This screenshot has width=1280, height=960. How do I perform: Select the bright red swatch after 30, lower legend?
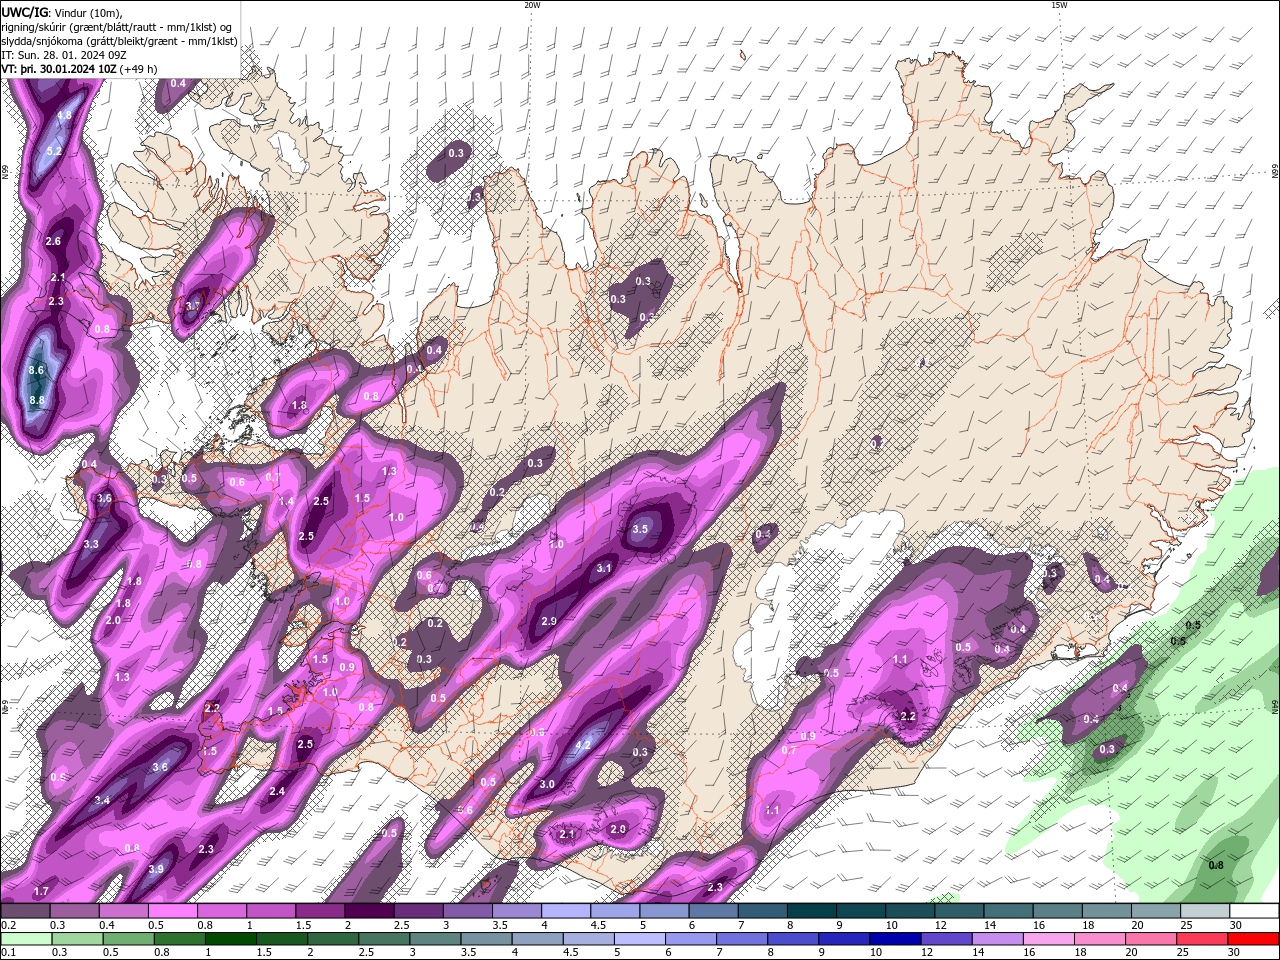[x=1253, y=939]
